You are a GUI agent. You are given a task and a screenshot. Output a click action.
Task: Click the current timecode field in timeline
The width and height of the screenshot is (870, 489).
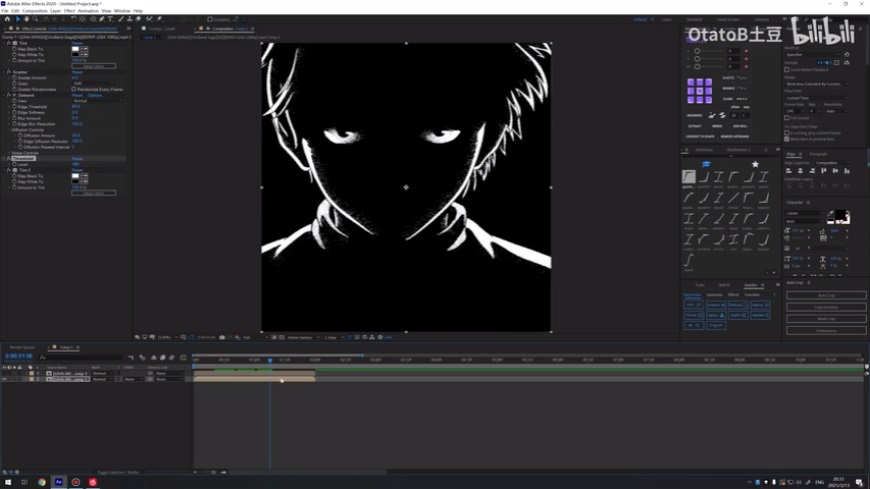point(19,356)
